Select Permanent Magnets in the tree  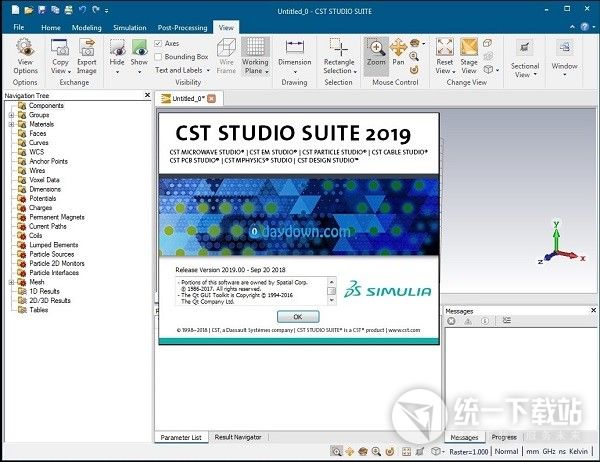coord(57,217)
